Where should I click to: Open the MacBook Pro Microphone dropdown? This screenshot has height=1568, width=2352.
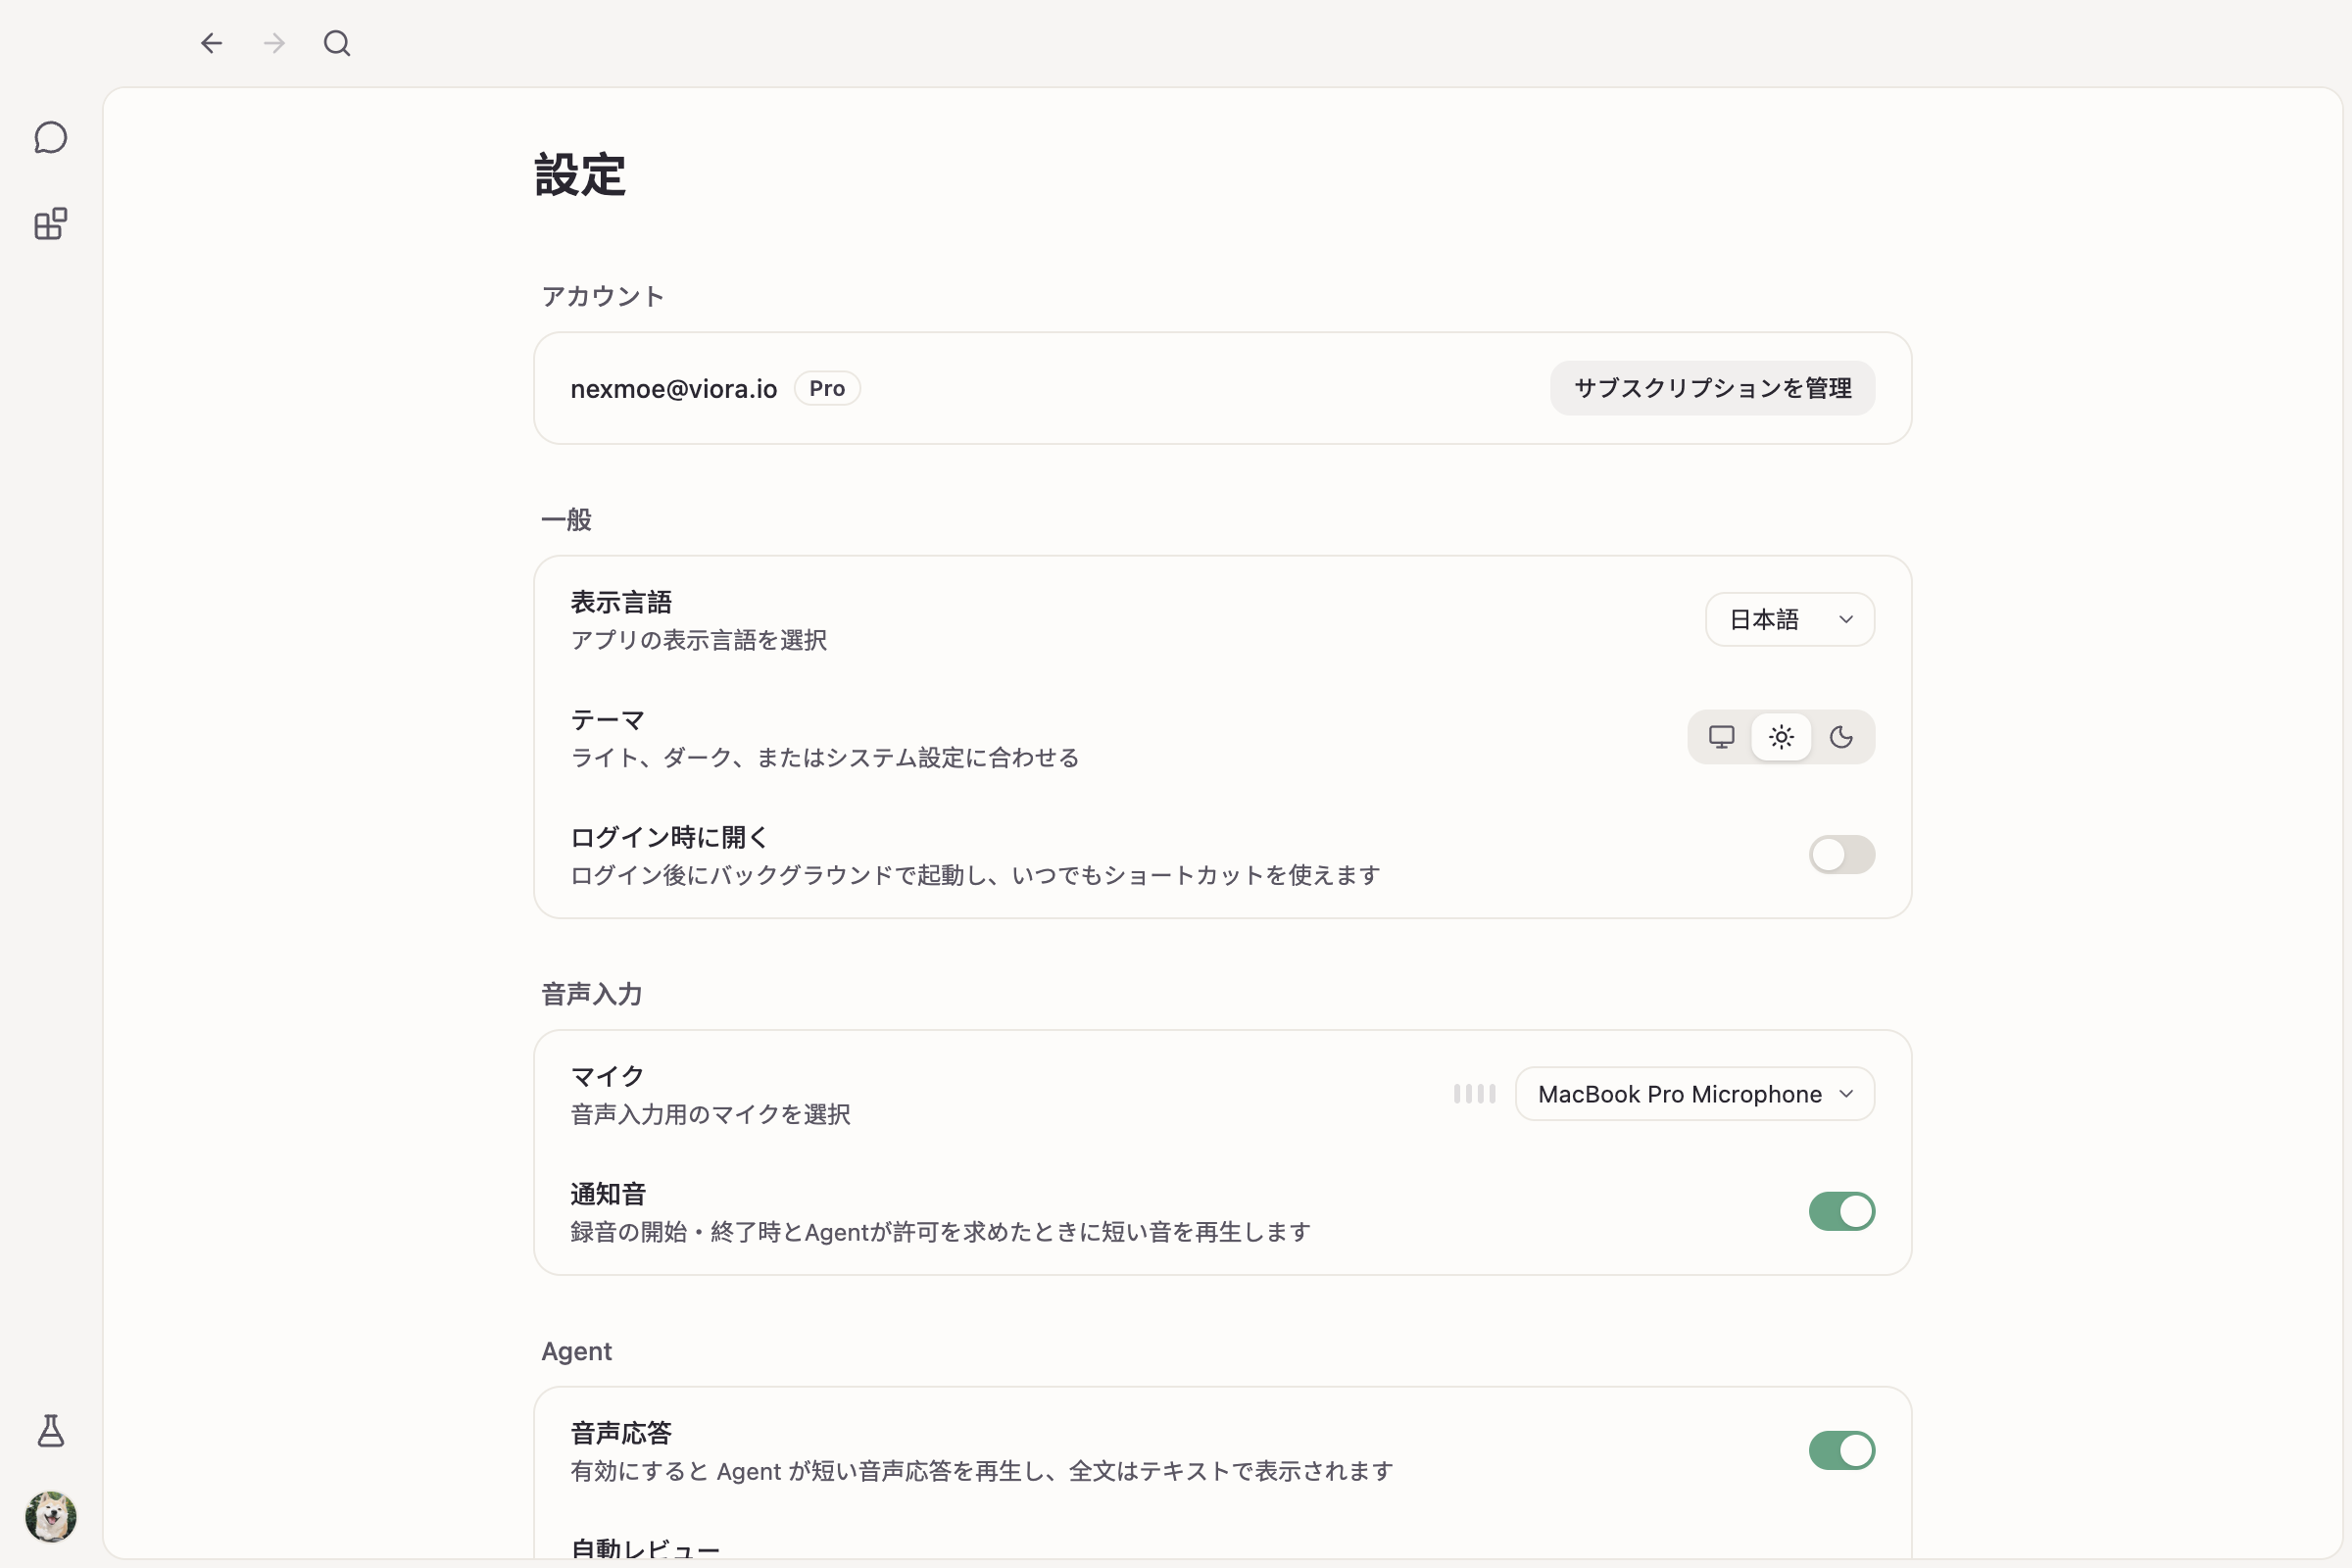point(1694,1094)
